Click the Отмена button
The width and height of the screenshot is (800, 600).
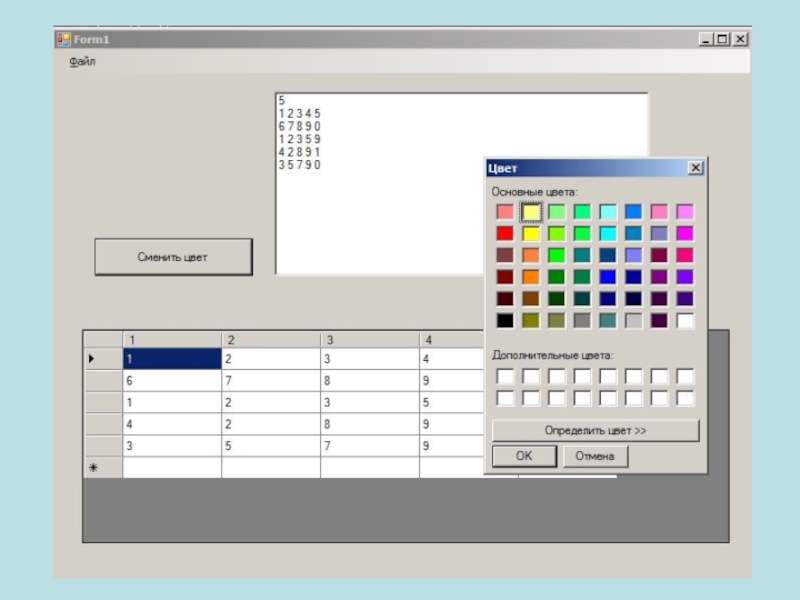(x=595, y=456)
